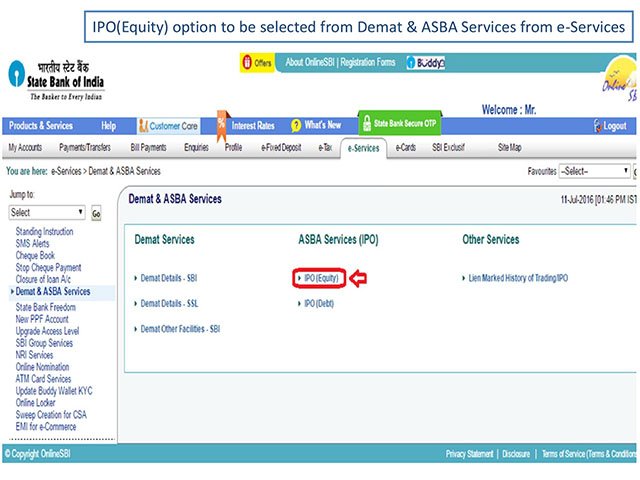Viewport: 640px width, 480px height.
Task: Click Online Nomination in sidebar
Action: (42, 367)
